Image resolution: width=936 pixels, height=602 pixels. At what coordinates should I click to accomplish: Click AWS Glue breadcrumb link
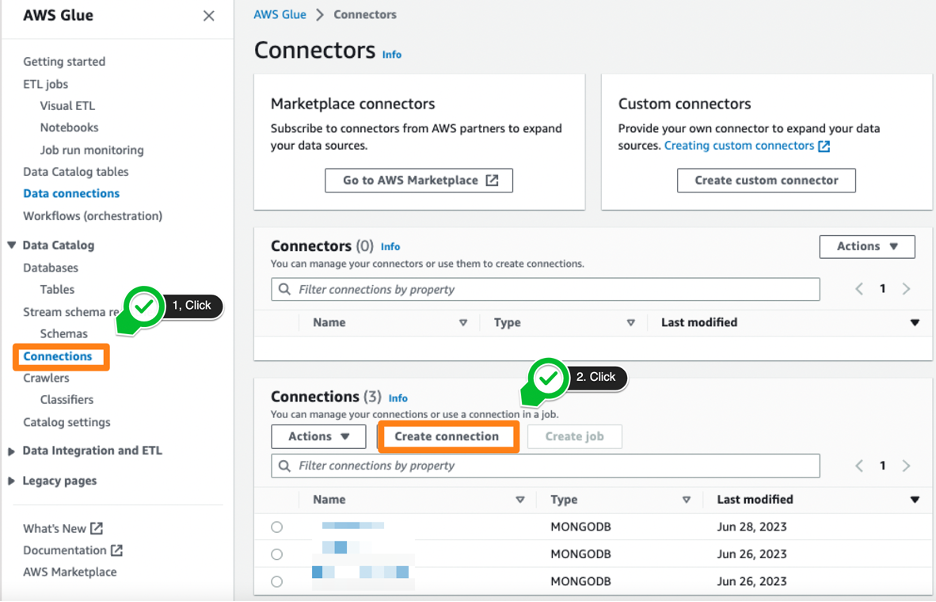point(280,15)
